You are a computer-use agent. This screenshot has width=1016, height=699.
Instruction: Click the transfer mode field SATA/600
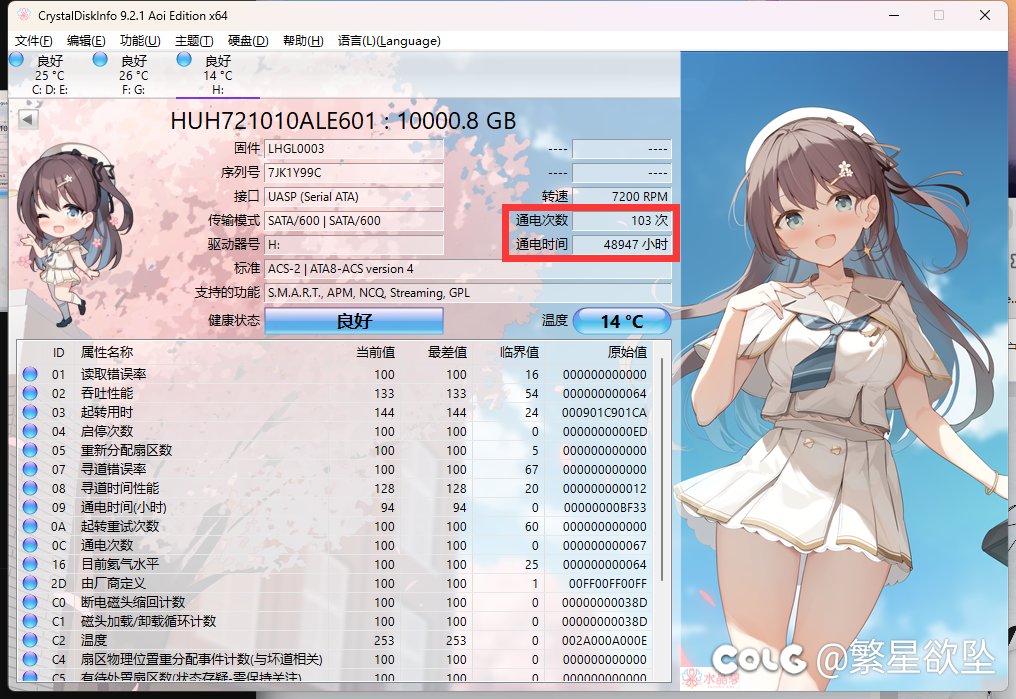(354, 221)
